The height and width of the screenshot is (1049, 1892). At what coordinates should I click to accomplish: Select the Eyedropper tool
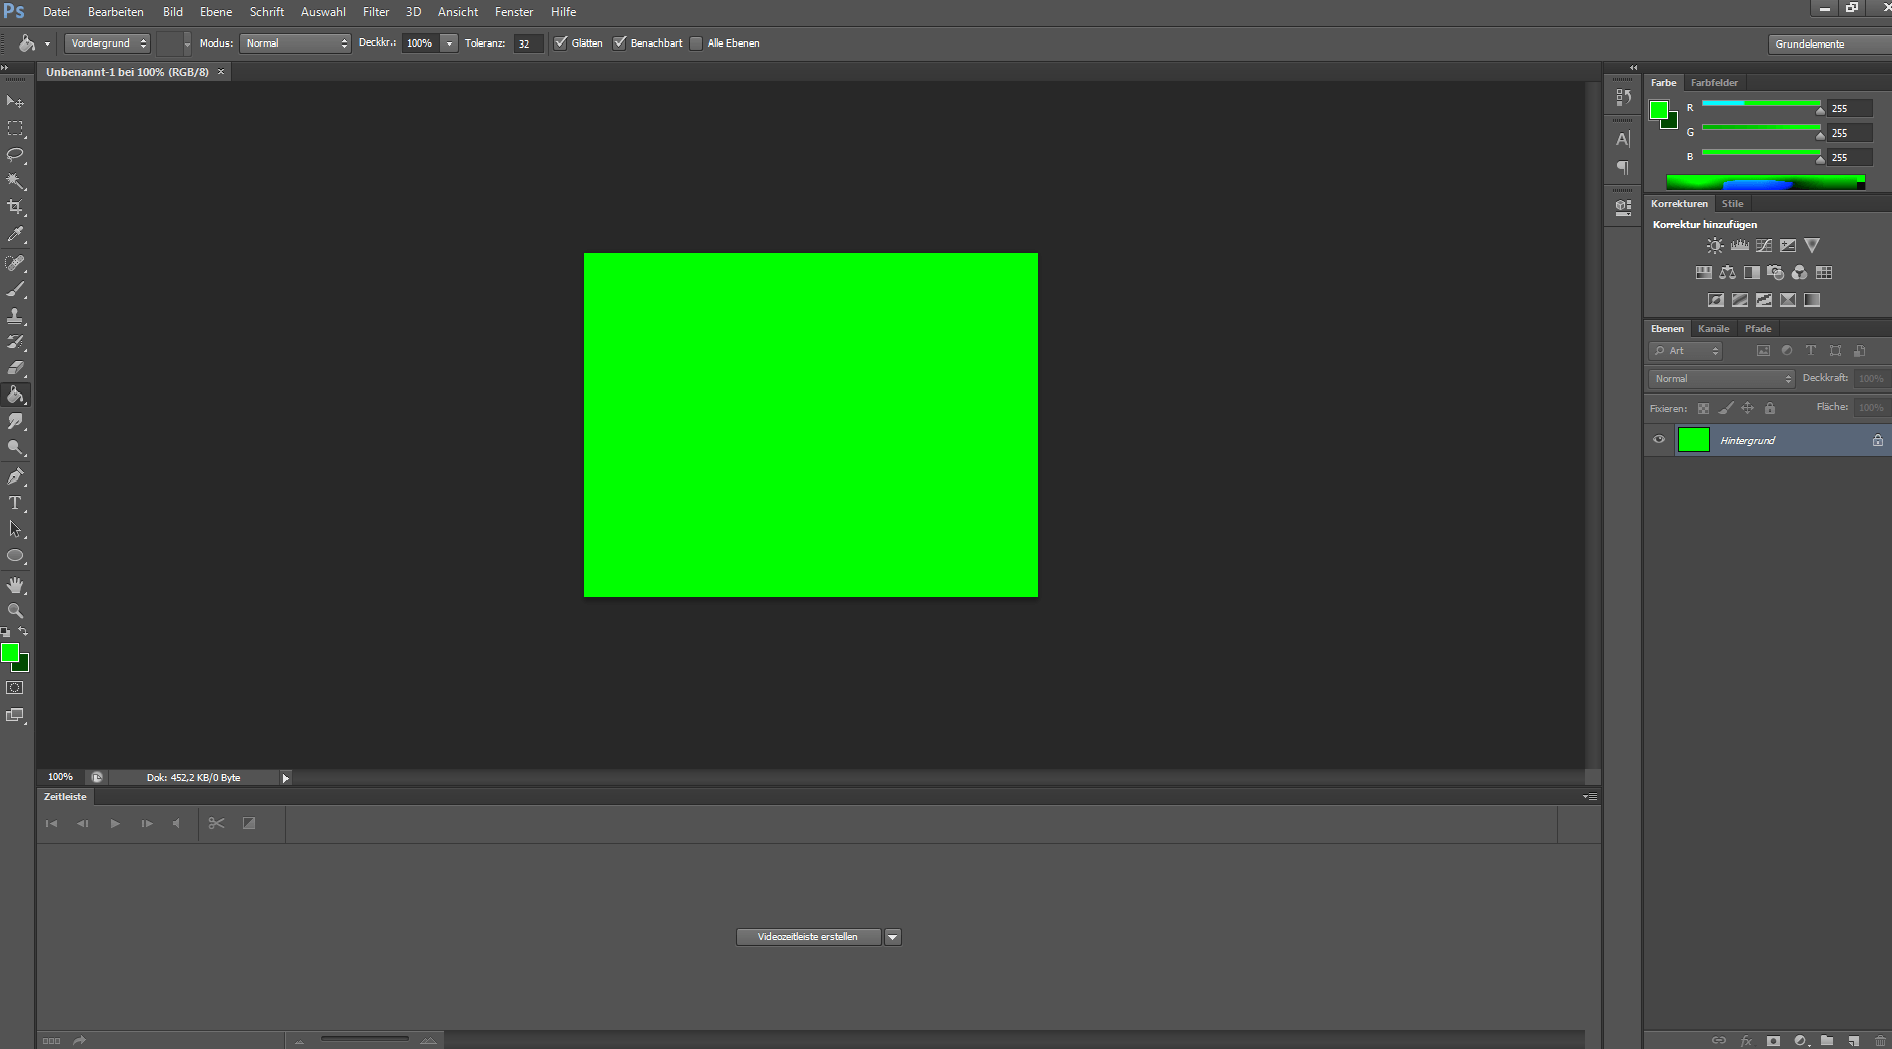coord(15,234)
